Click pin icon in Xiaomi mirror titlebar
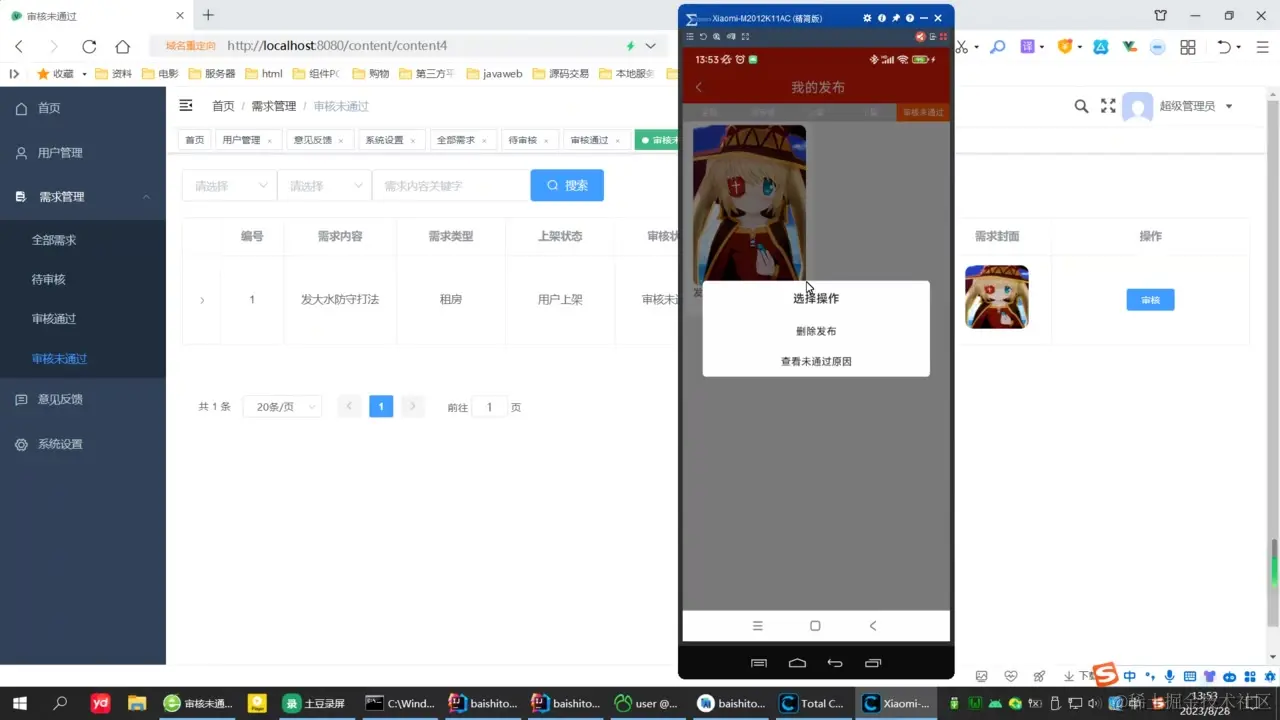Screen dimensions: 1280x720 tap(896, 18)
